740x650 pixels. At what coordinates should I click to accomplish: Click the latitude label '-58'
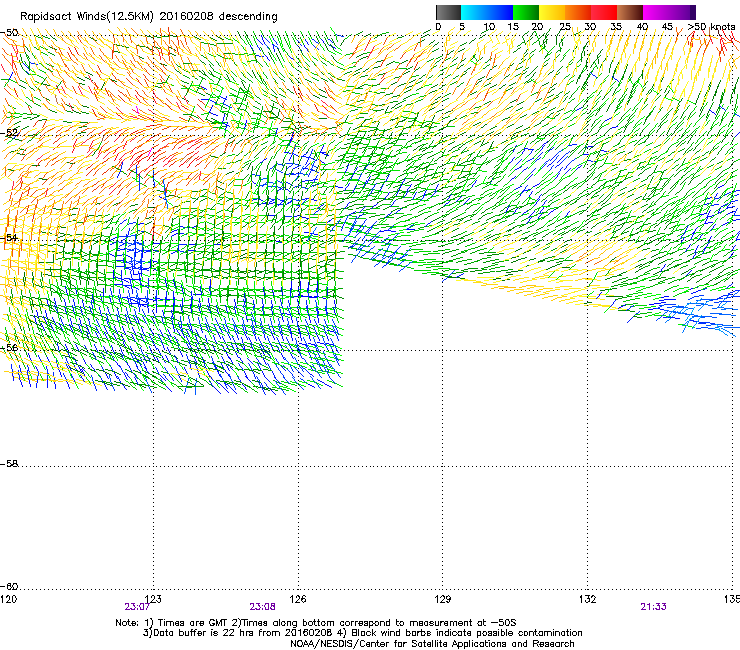point(9,464)
